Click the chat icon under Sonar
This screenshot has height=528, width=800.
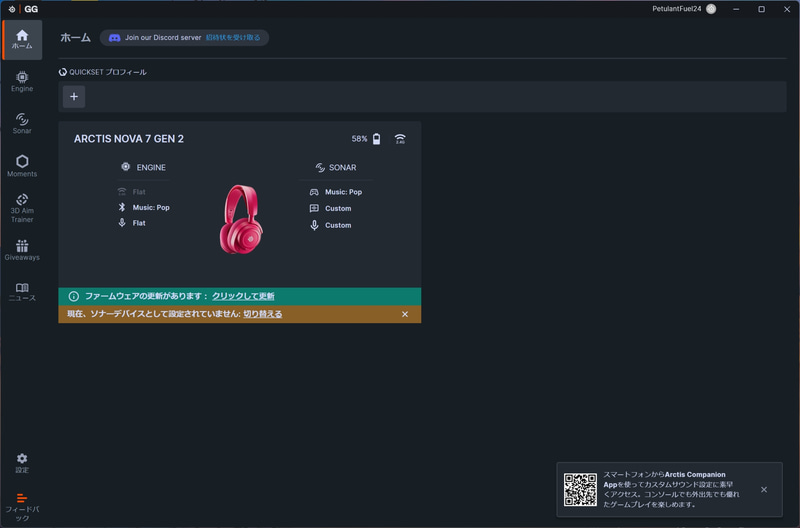[x=314, y=208]
